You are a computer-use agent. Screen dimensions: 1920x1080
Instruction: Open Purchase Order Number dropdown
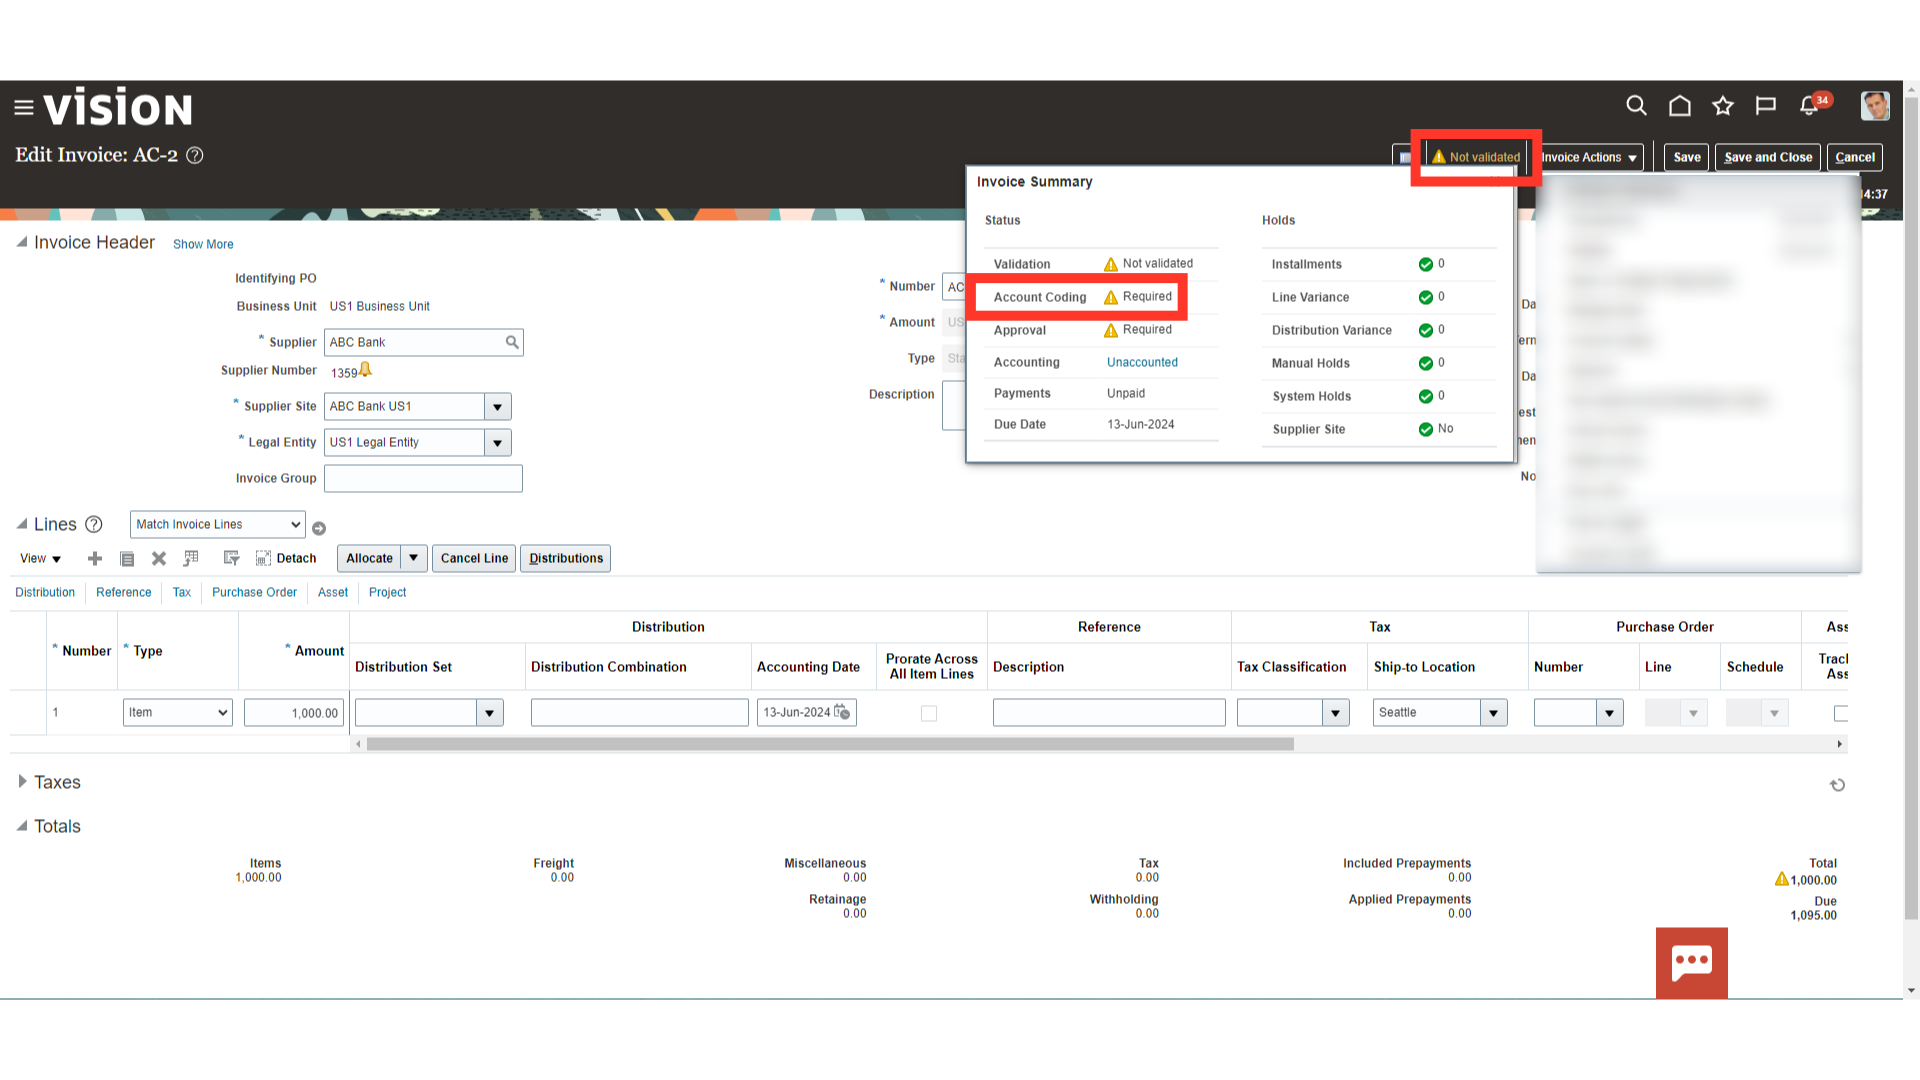coord(1610,713)
